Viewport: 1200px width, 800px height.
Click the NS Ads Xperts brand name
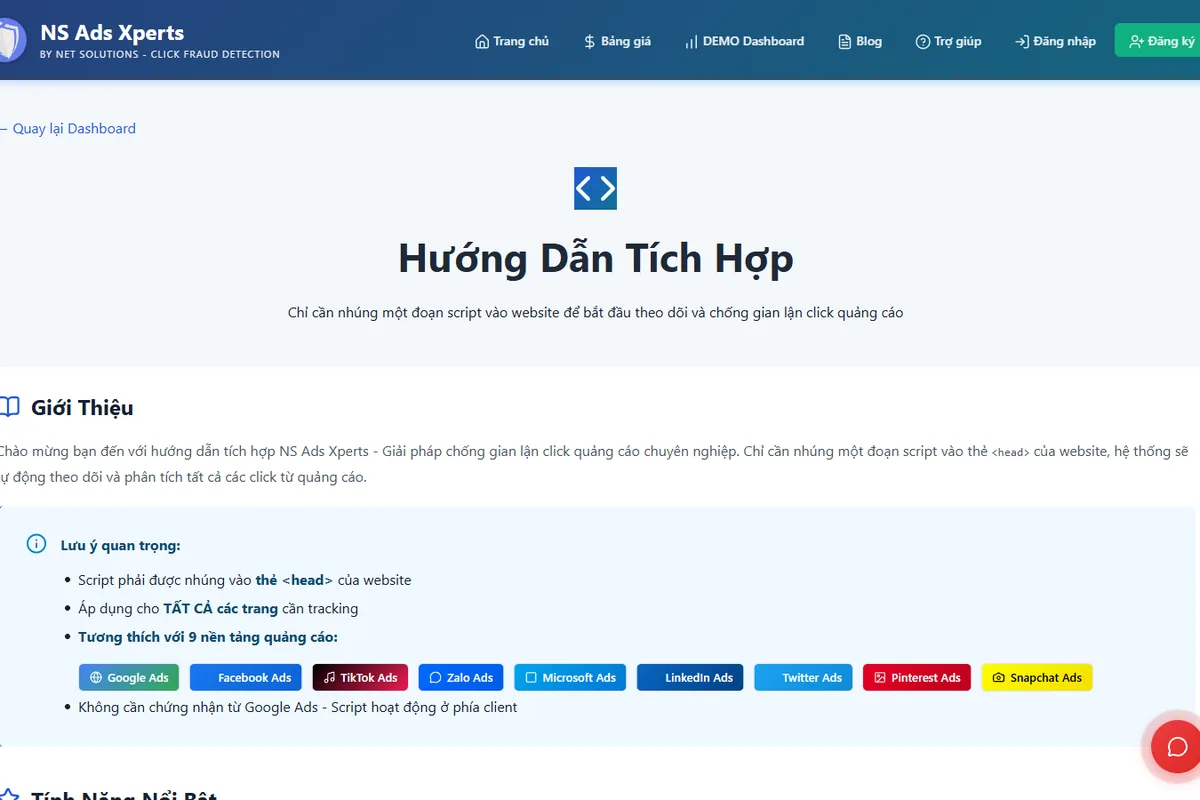(112, 32)
